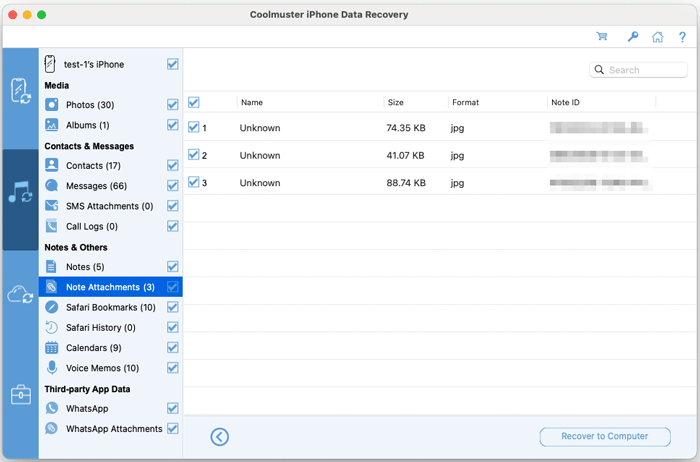
Task: Go back with the circular arrow button
Action: tap(219, 437)
